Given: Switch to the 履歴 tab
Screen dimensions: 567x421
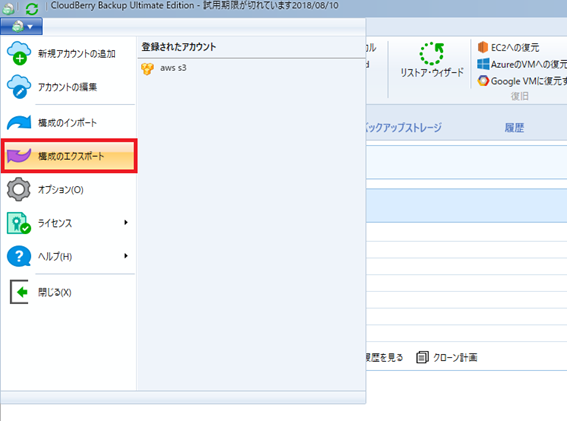Looking at the screenshot, I should click(514, 128).
